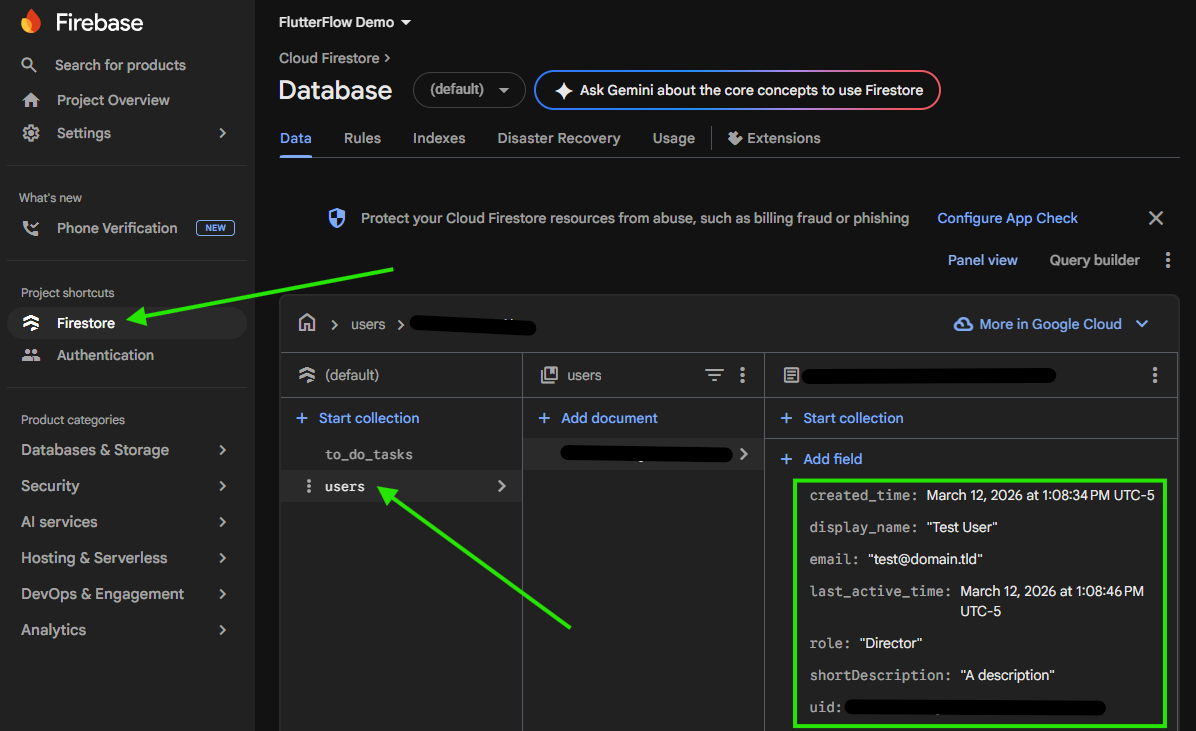Click the (default) database icon in panel

[307, 375]
